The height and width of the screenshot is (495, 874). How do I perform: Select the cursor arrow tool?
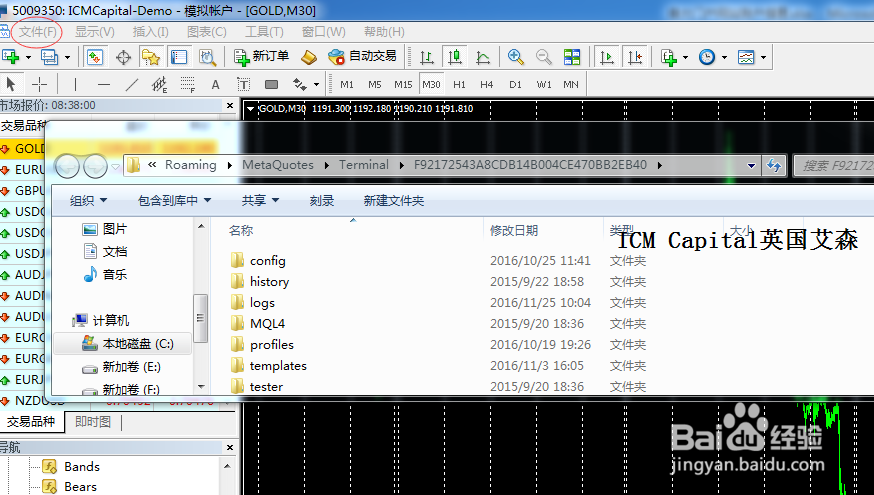point(11,85)
